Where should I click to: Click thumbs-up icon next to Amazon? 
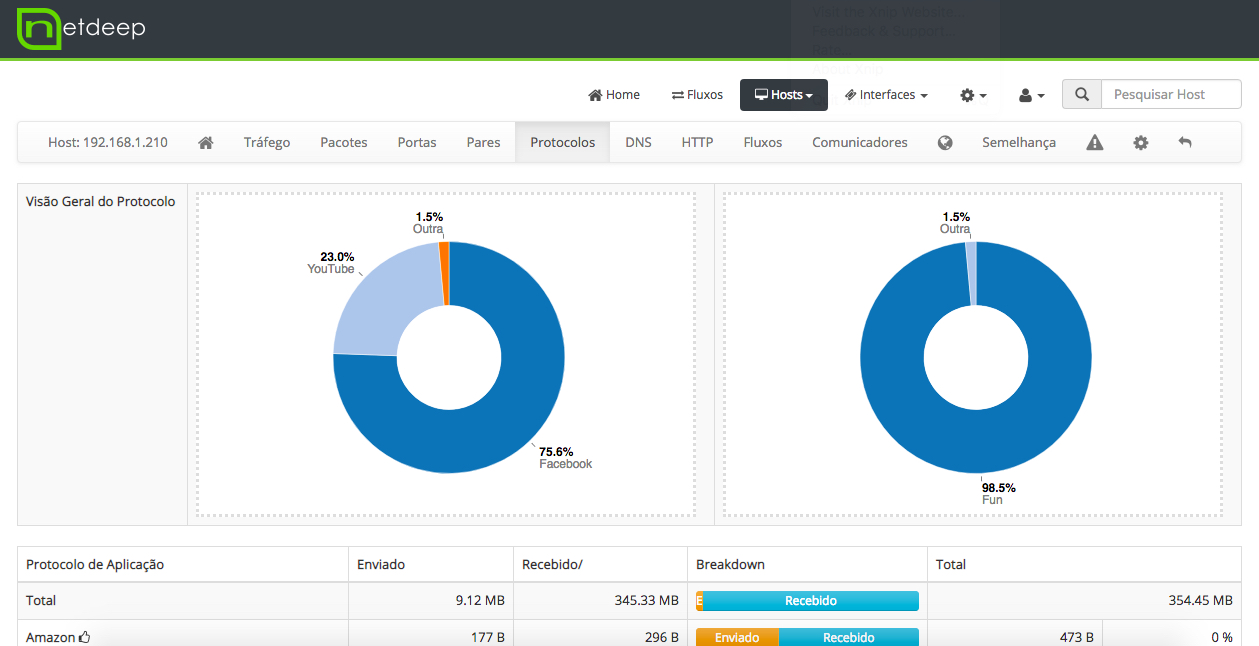[85, 637]
